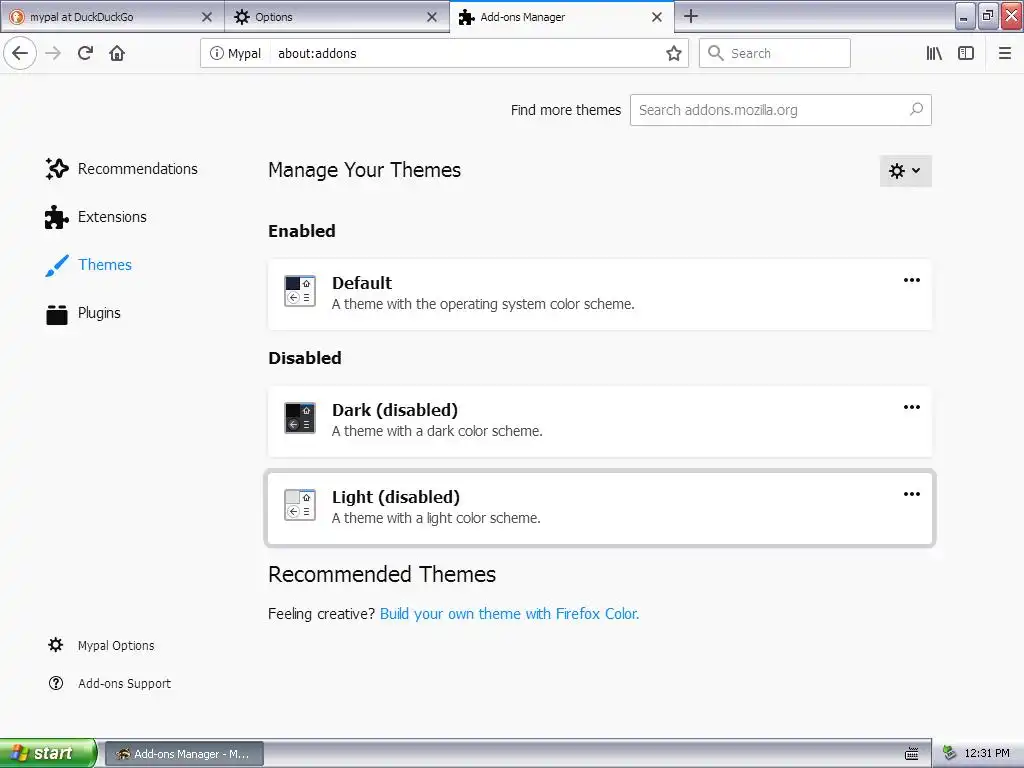Open the Library icon
Viewport: 1024px width, 768px height.
point(934,53)
